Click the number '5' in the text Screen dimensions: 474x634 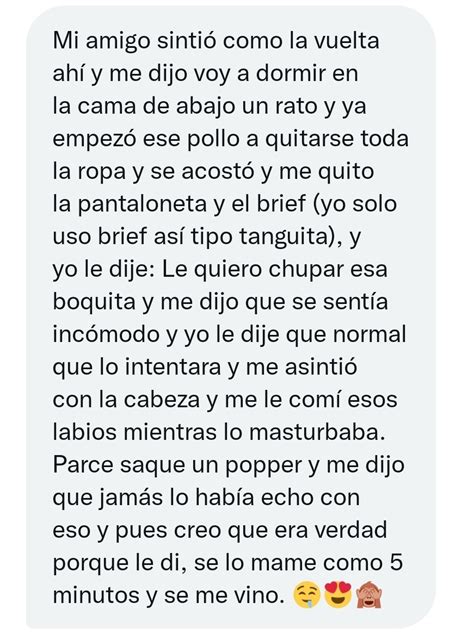pos(396,563)
